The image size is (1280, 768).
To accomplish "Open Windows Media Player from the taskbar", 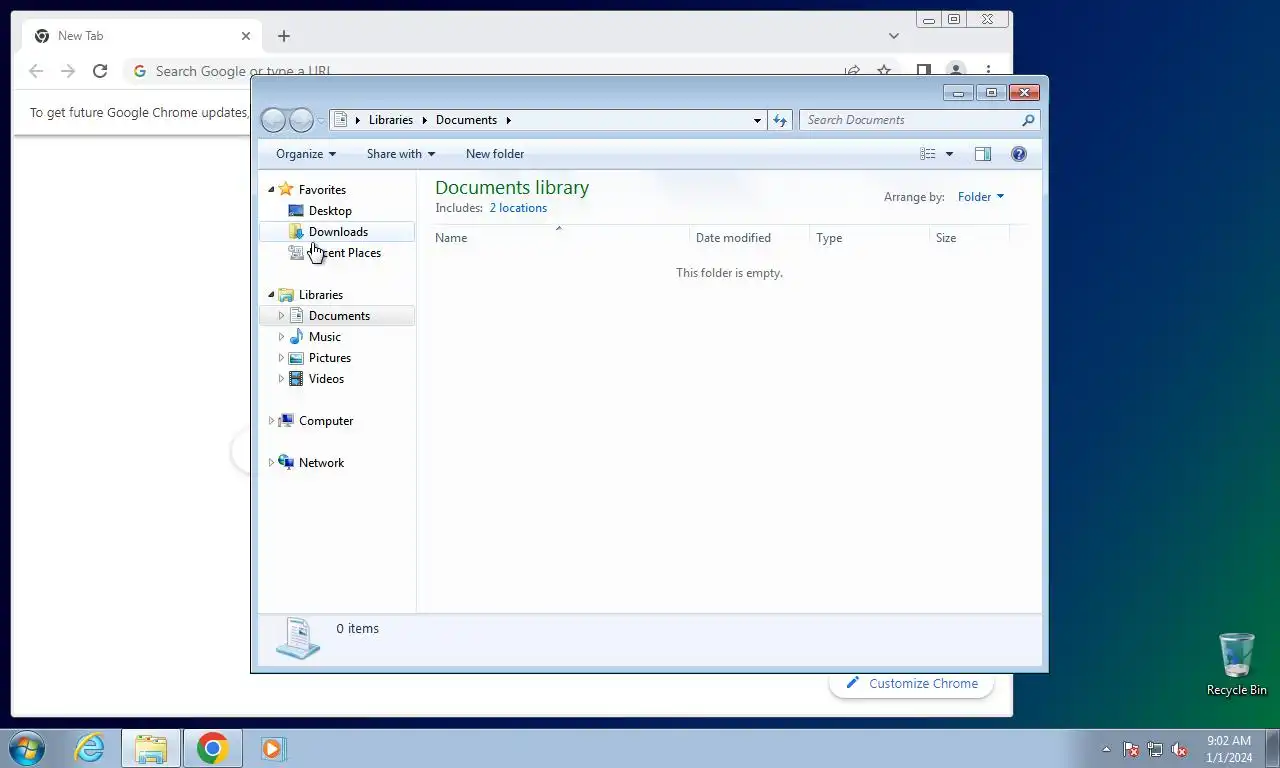I will pyautogui.click(x=273, y=748).
